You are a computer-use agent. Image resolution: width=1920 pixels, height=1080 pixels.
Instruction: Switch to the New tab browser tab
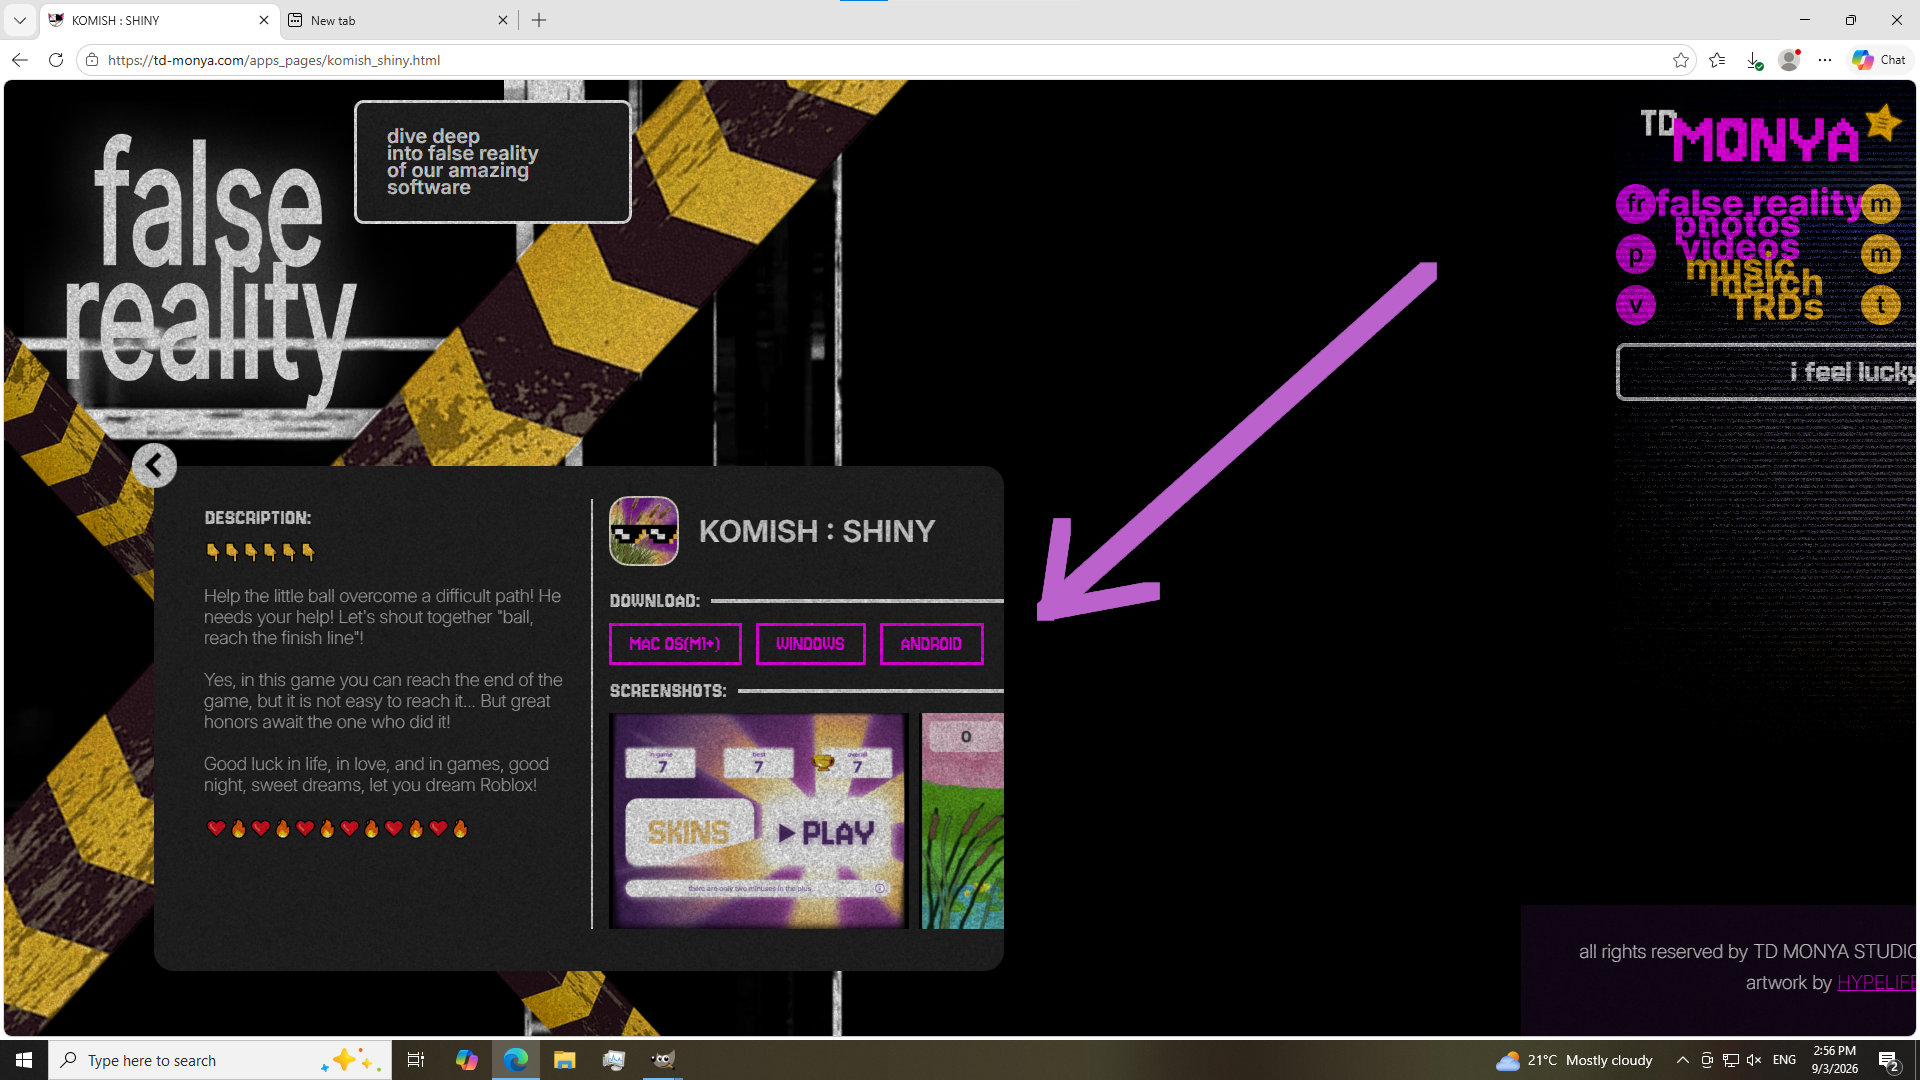(x=398, y=20)
